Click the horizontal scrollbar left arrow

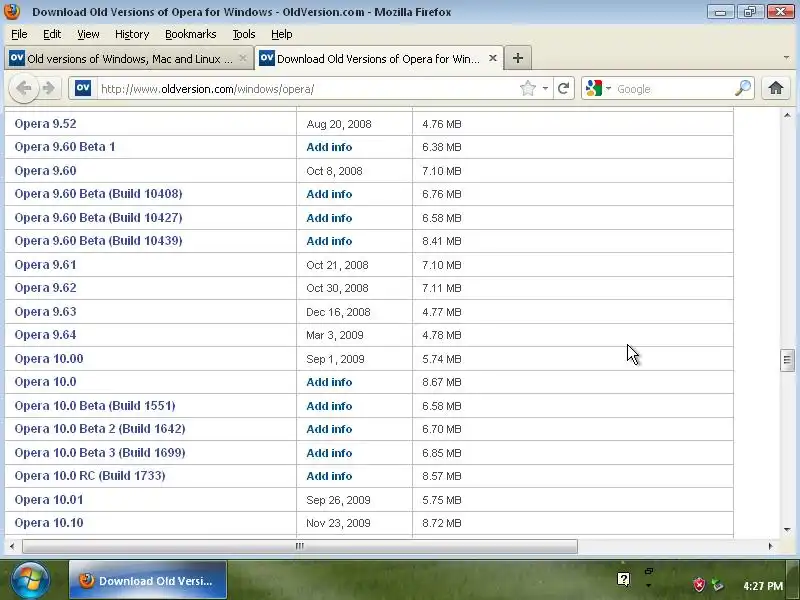coord(12,546)
